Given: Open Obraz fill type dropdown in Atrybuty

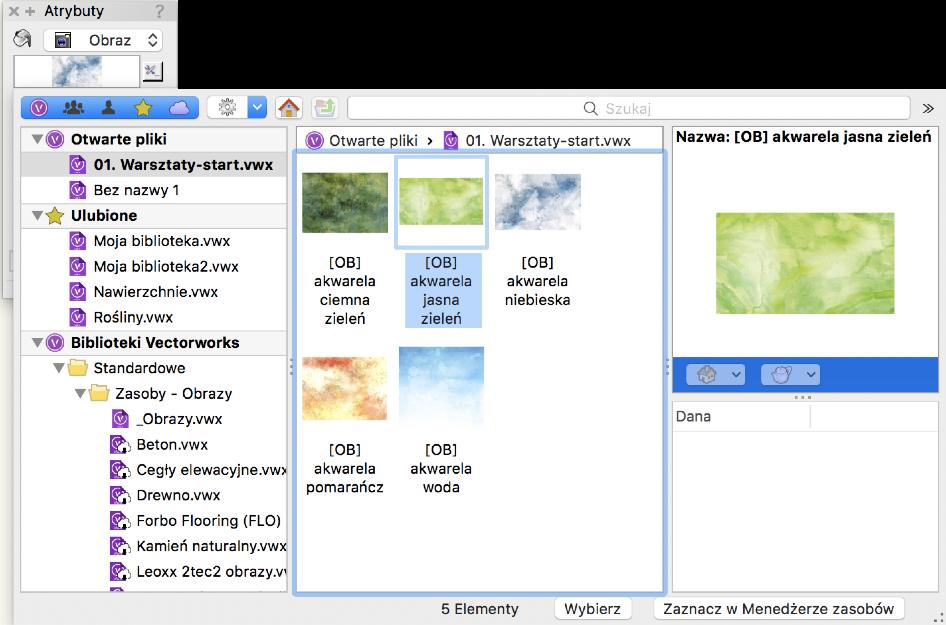Looking at the screenshot, I should pyautogui.click(x=103, y=40).
